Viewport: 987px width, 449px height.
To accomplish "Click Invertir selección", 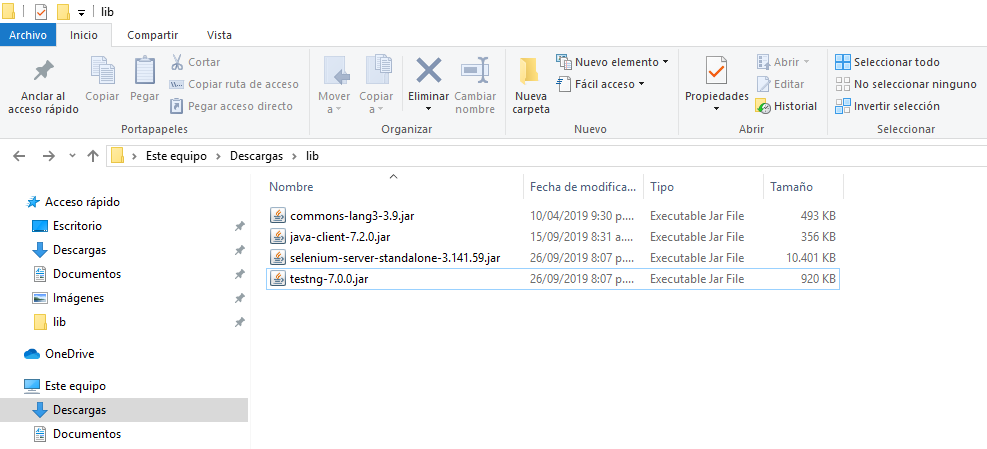I will click(888, 106).
